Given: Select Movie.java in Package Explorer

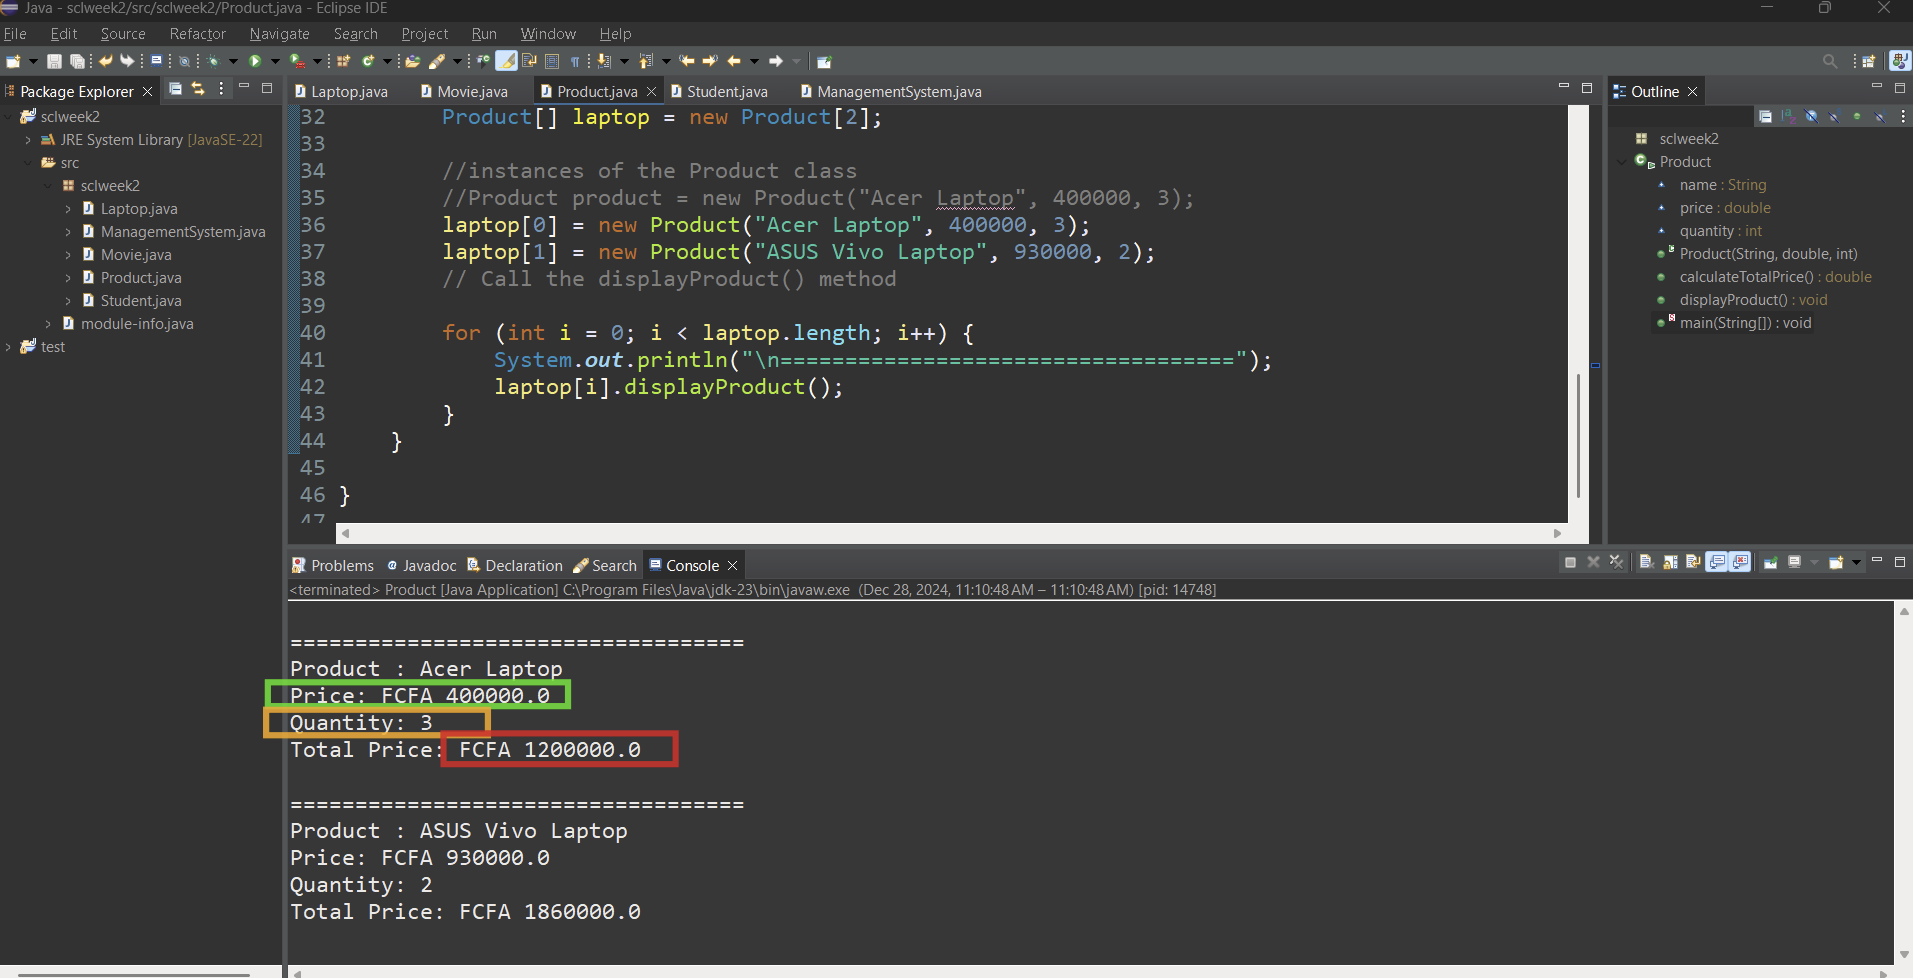Looking at the screenshot, I should click(x=136, y=255).
